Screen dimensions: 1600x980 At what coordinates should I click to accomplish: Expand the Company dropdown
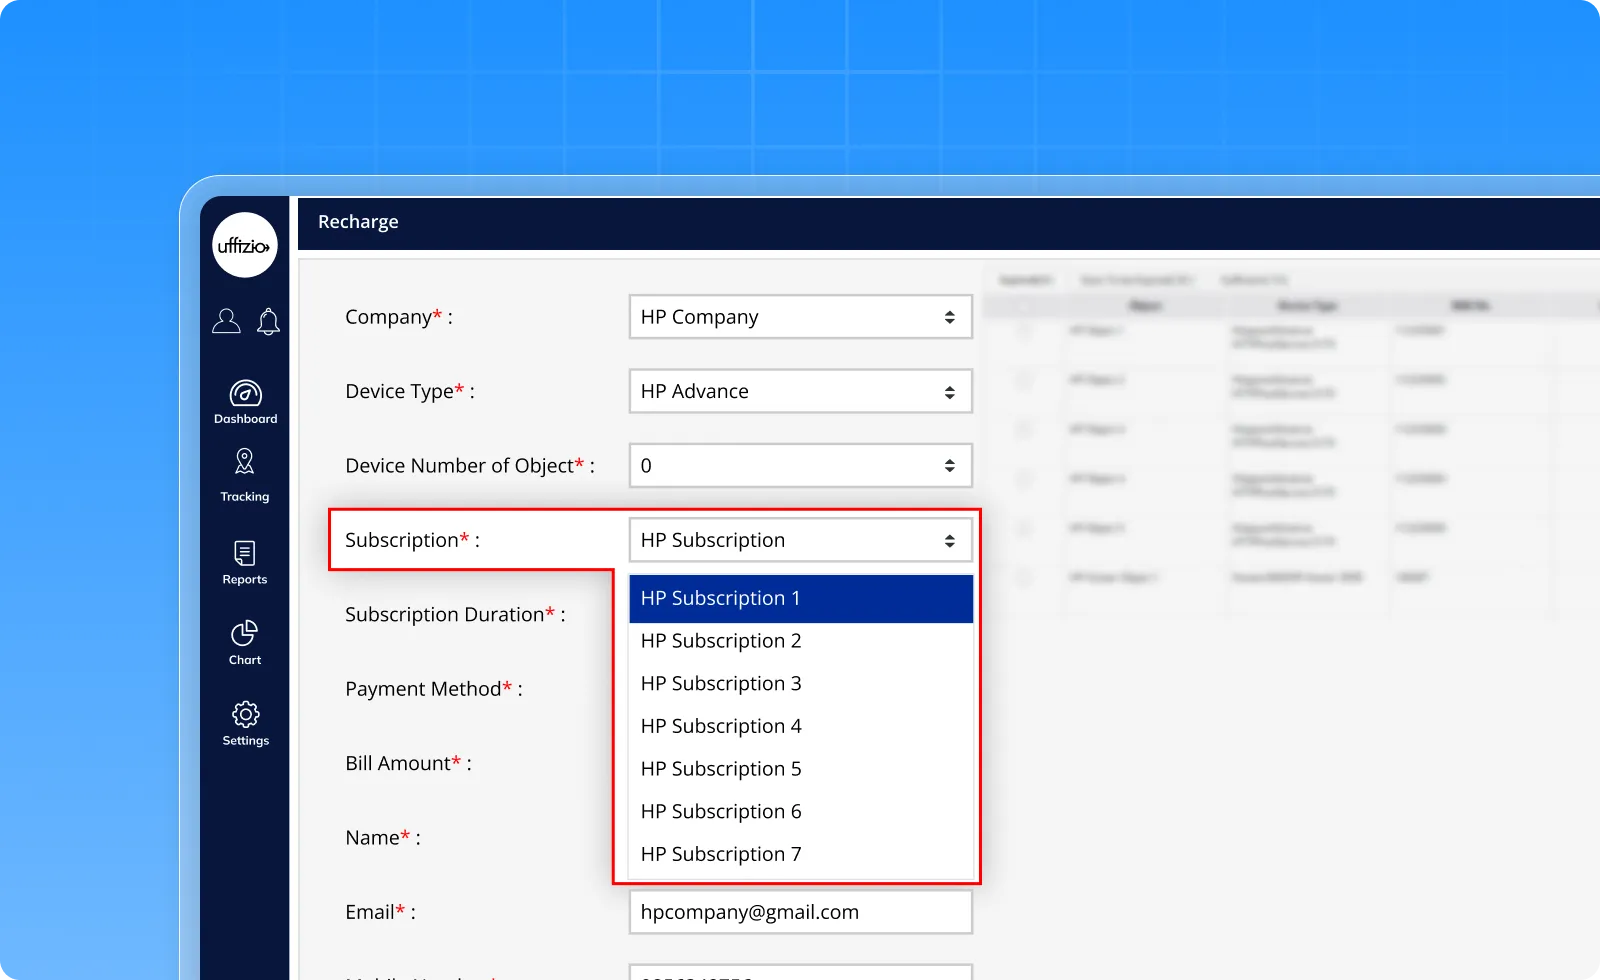[x=800, y=317]
